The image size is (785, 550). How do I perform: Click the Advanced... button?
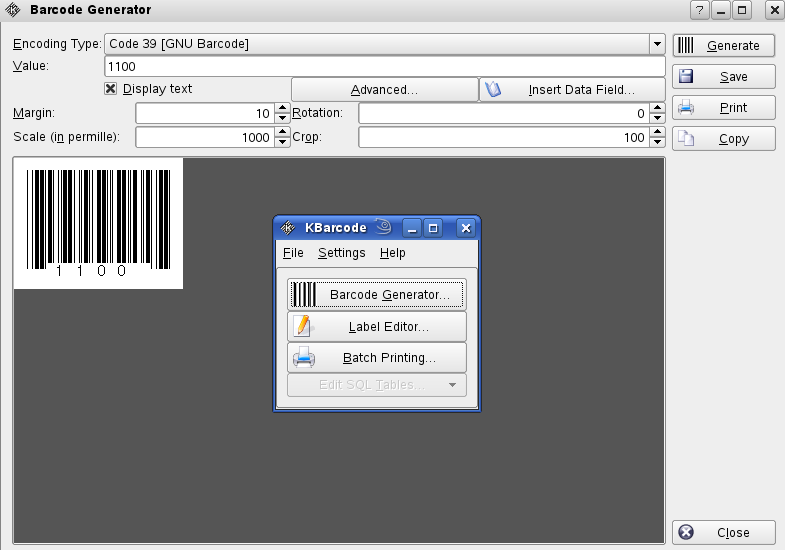click(x=384, y=90)
